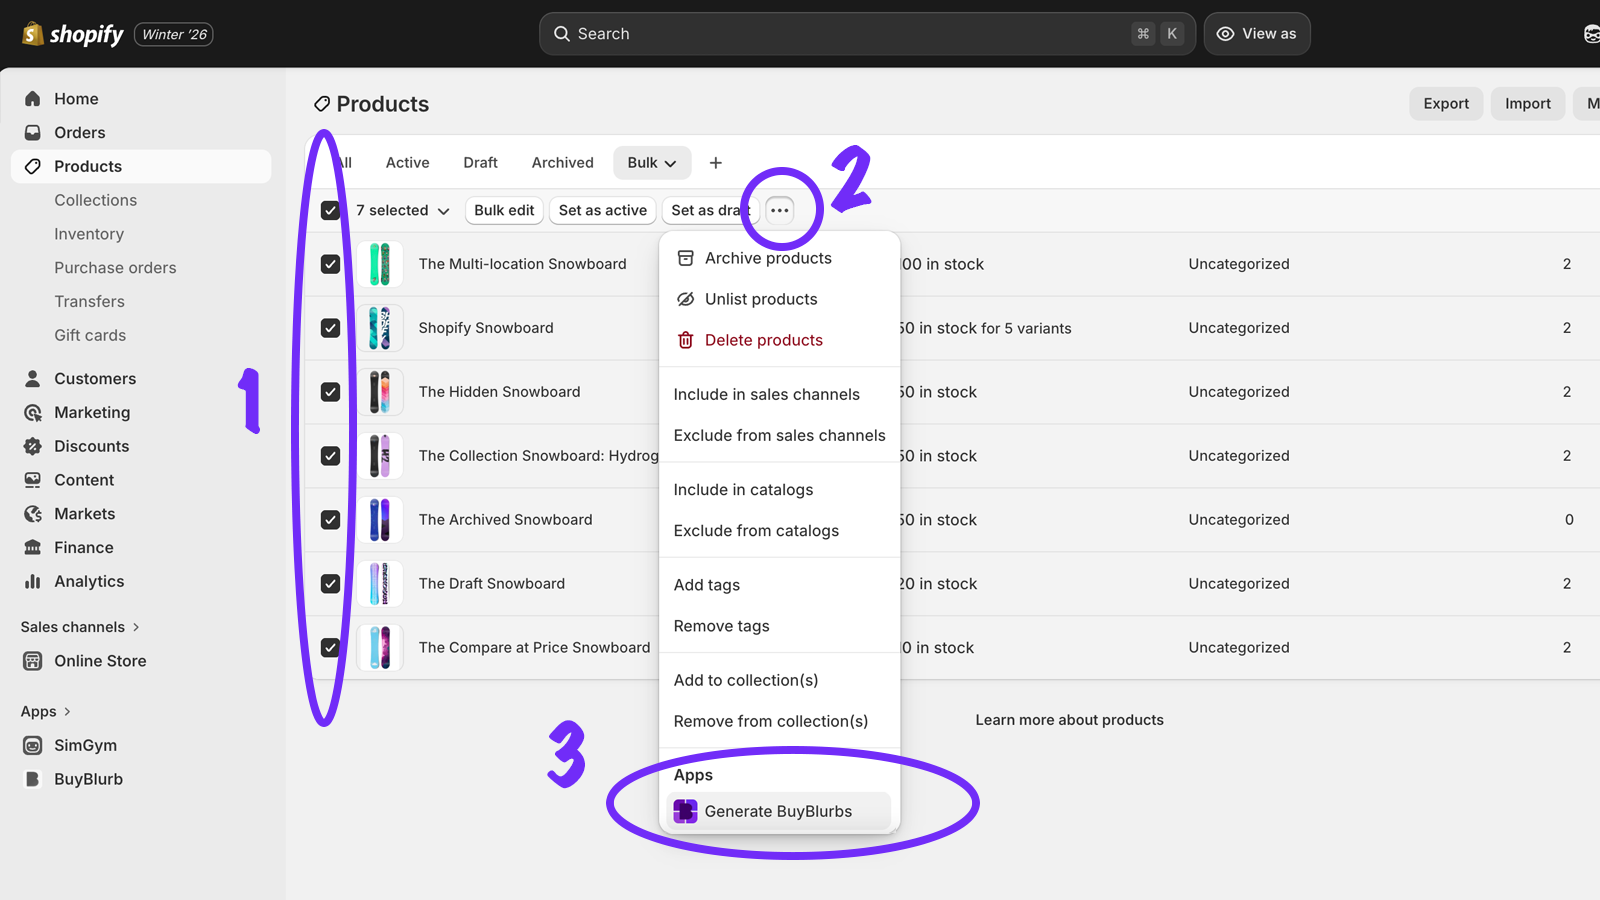Select the Customers icon in the sidebar
1600x900 pixels.
(x=31, y=378)
